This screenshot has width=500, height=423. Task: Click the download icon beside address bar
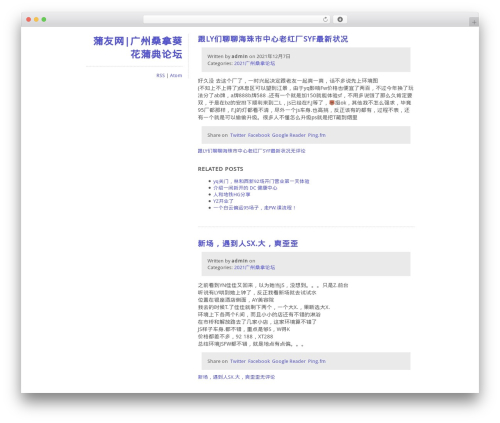[x=340, y=19]
